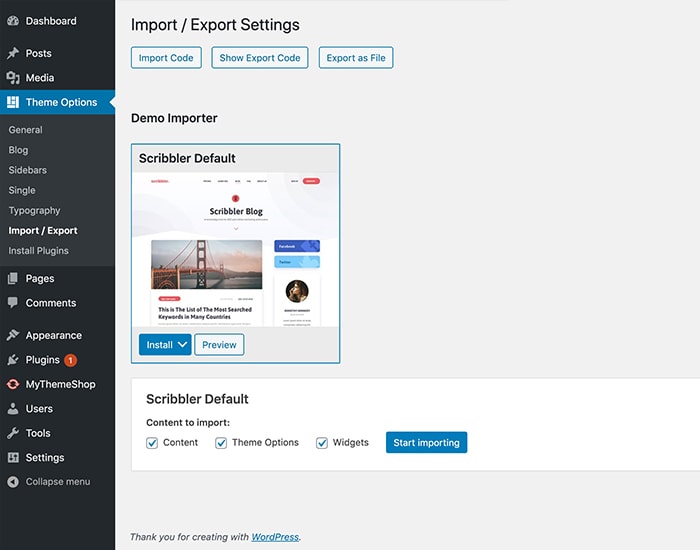This screenshot has height=550, width=700.
Task: Open the Tools menu
Action: point(58,433)
